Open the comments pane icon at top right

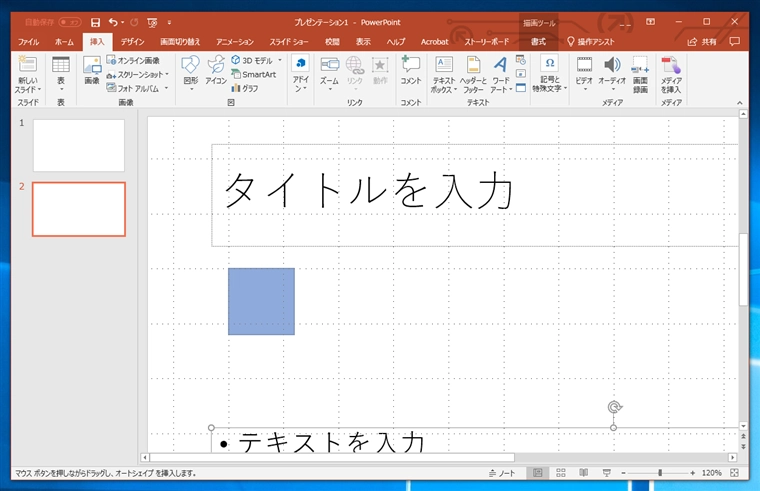click(x=735, y=42)
